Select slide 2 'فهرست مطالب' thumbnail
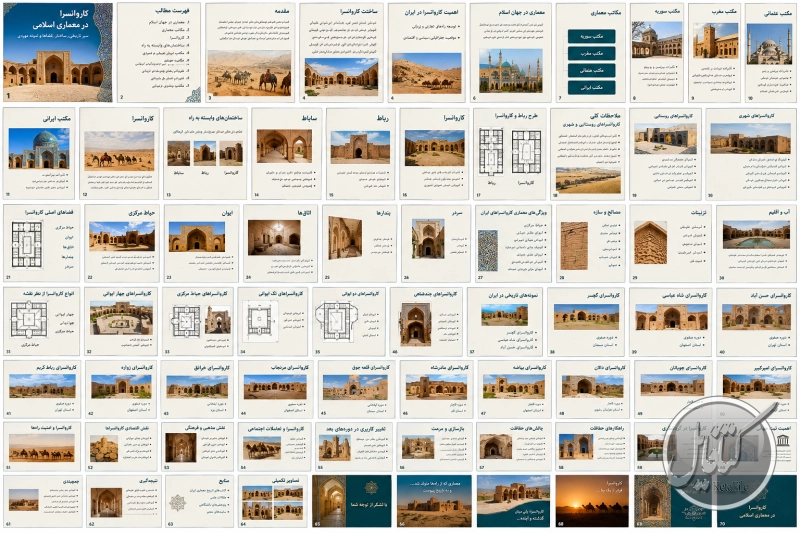The image size is (800, 533). pos(159,53)
